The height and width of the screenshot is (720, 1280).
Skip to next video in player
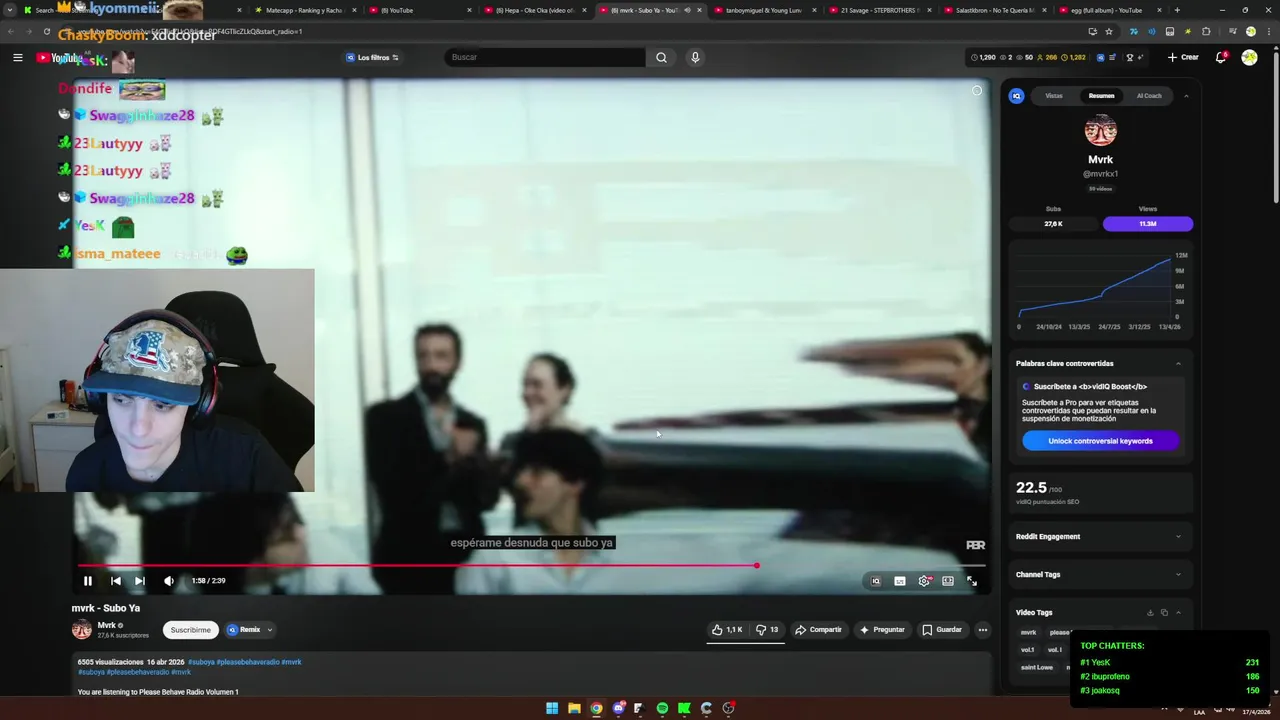[x=140, y=581]
